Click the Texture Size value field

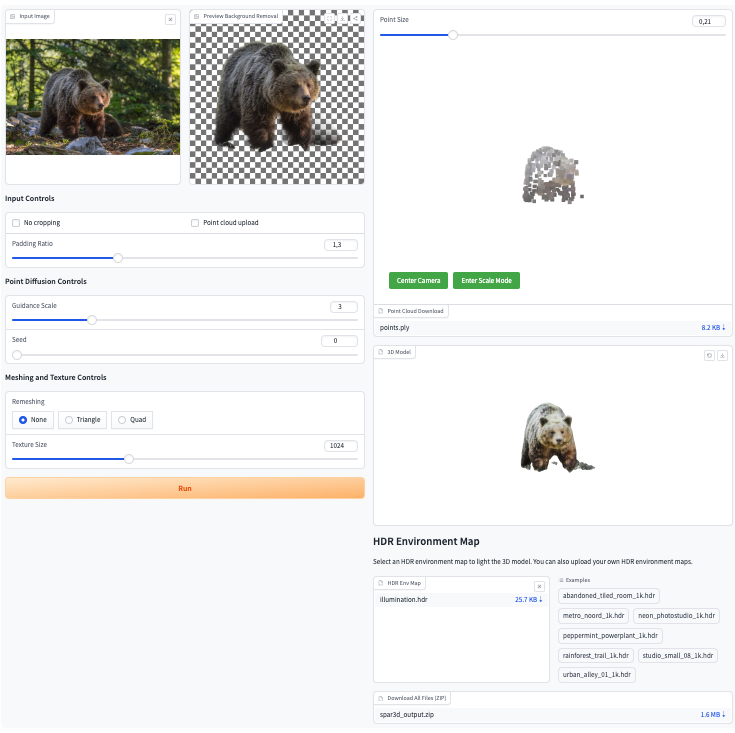tap(340, 446)
